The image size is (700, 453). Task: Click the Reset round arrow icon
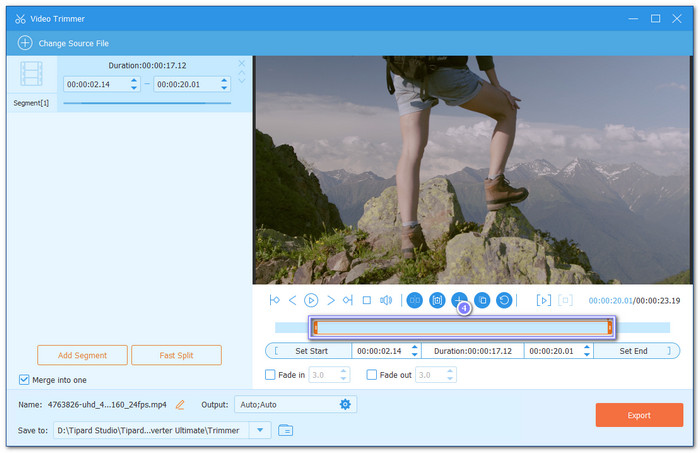pyautogui.click(x=504, y=300)
